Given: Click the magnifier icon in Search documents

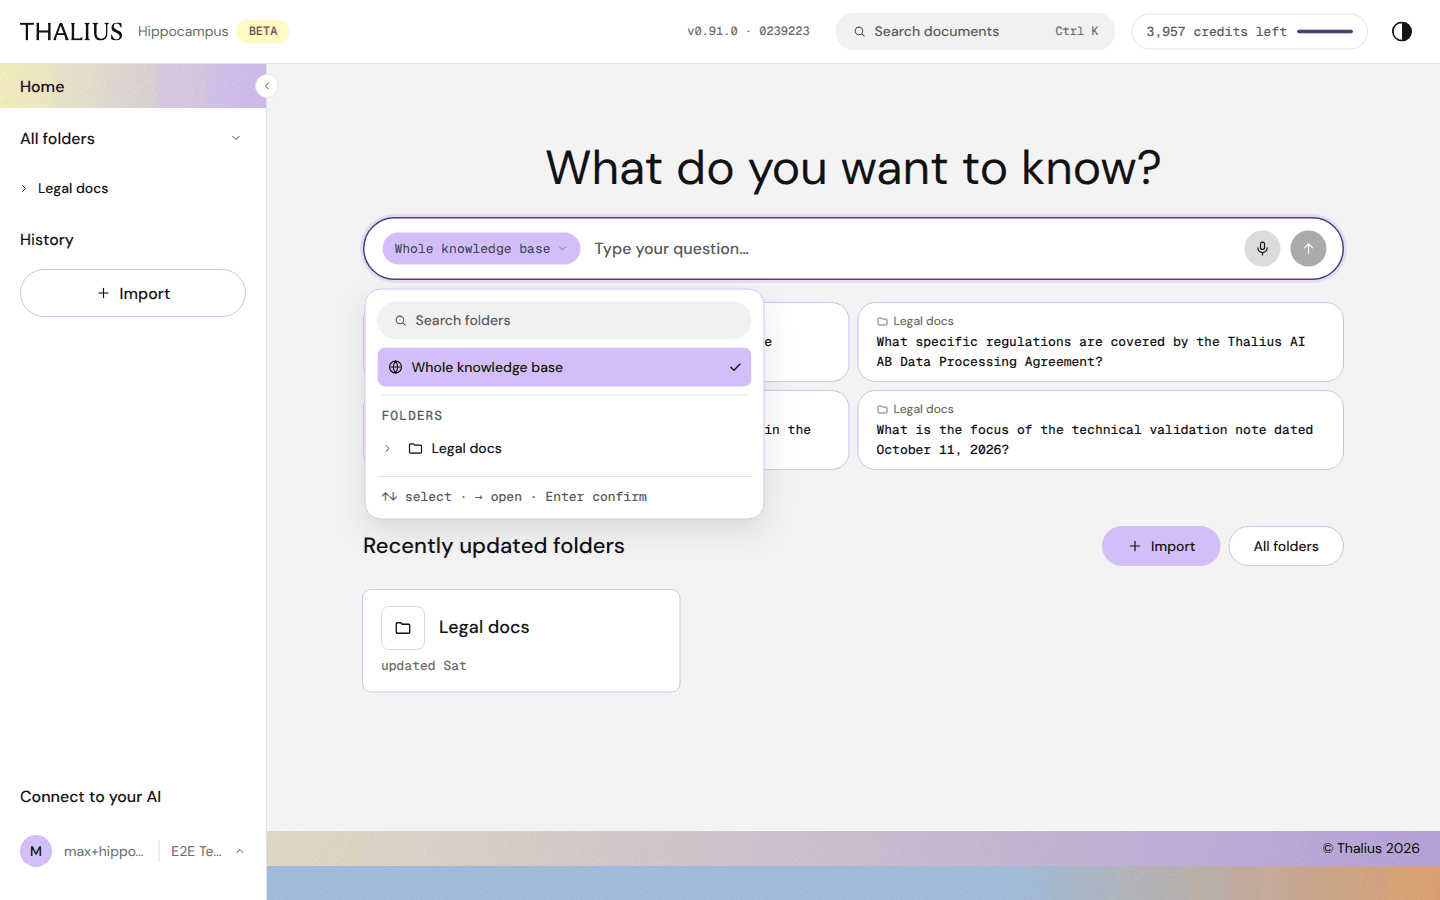Looking at the screenshot, I should click(x=859, y=32).
